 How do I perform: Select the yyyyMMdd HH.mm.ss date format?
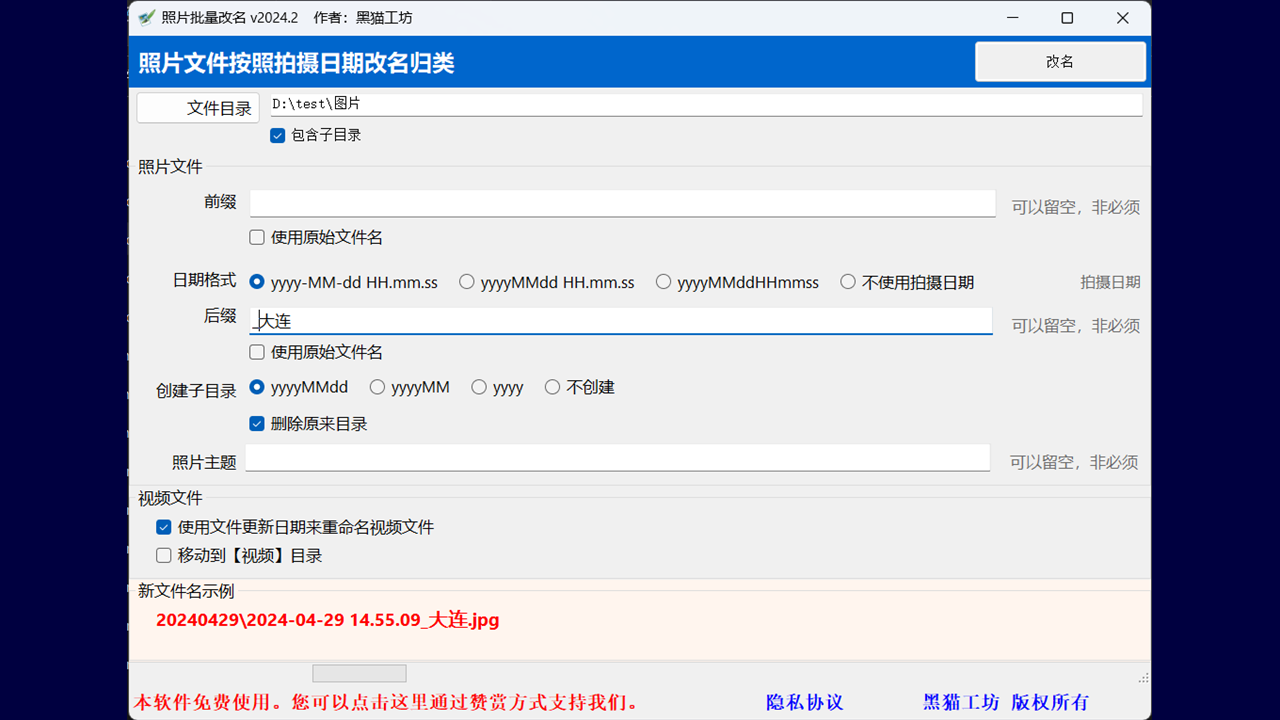click(466, 281)
